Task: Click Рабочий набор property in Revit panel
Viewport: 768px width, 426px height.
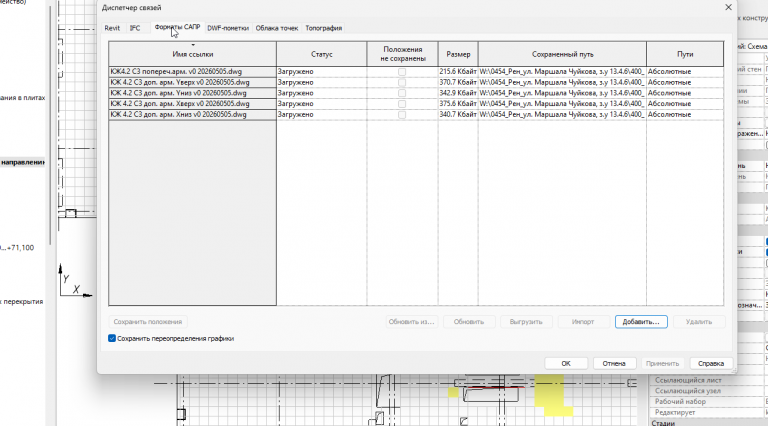Action: point(680,402)
